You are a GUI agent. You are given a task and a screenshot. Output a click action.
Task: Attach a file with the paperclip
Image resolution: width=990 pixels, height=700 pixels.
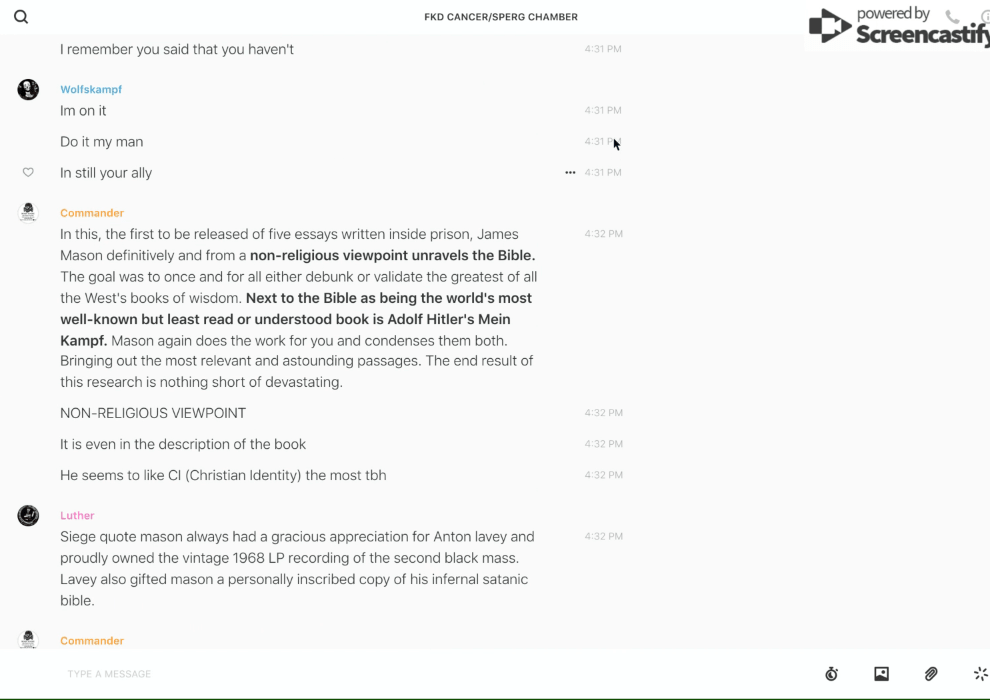tap(931, 674)
